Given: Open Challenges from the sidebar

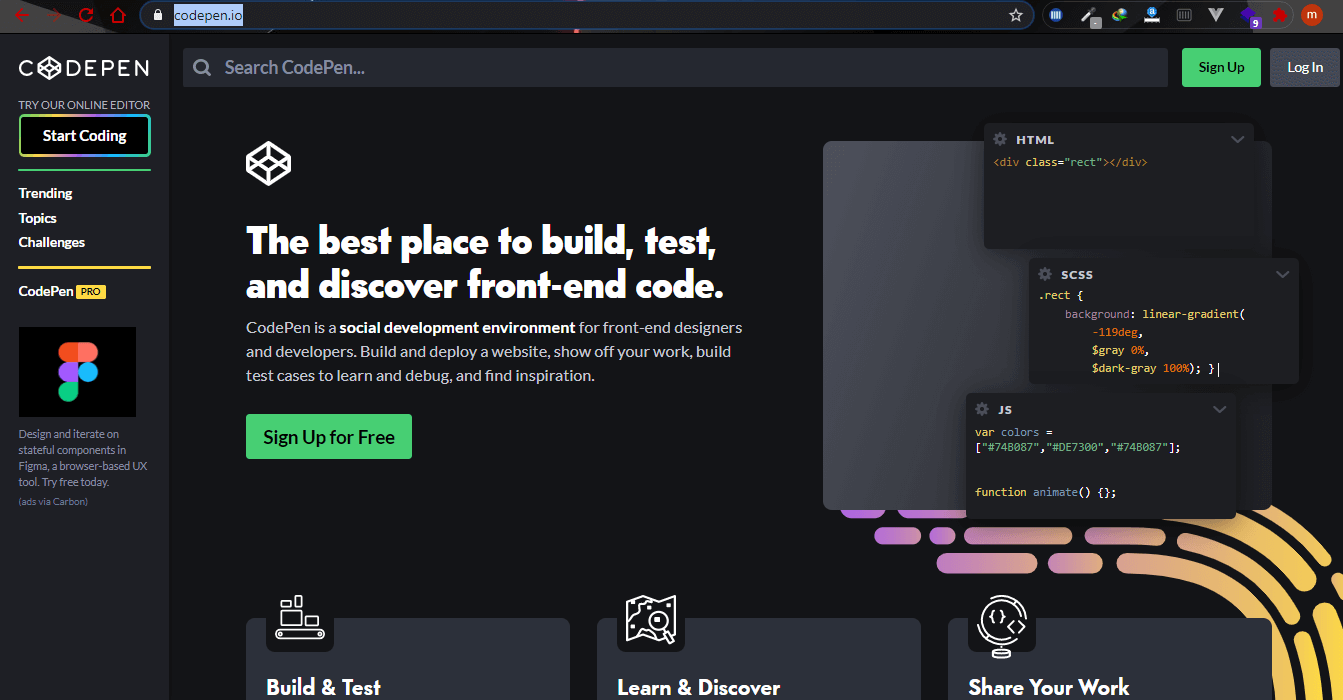Looking at the screenshot, I should (x=52, y=242).
